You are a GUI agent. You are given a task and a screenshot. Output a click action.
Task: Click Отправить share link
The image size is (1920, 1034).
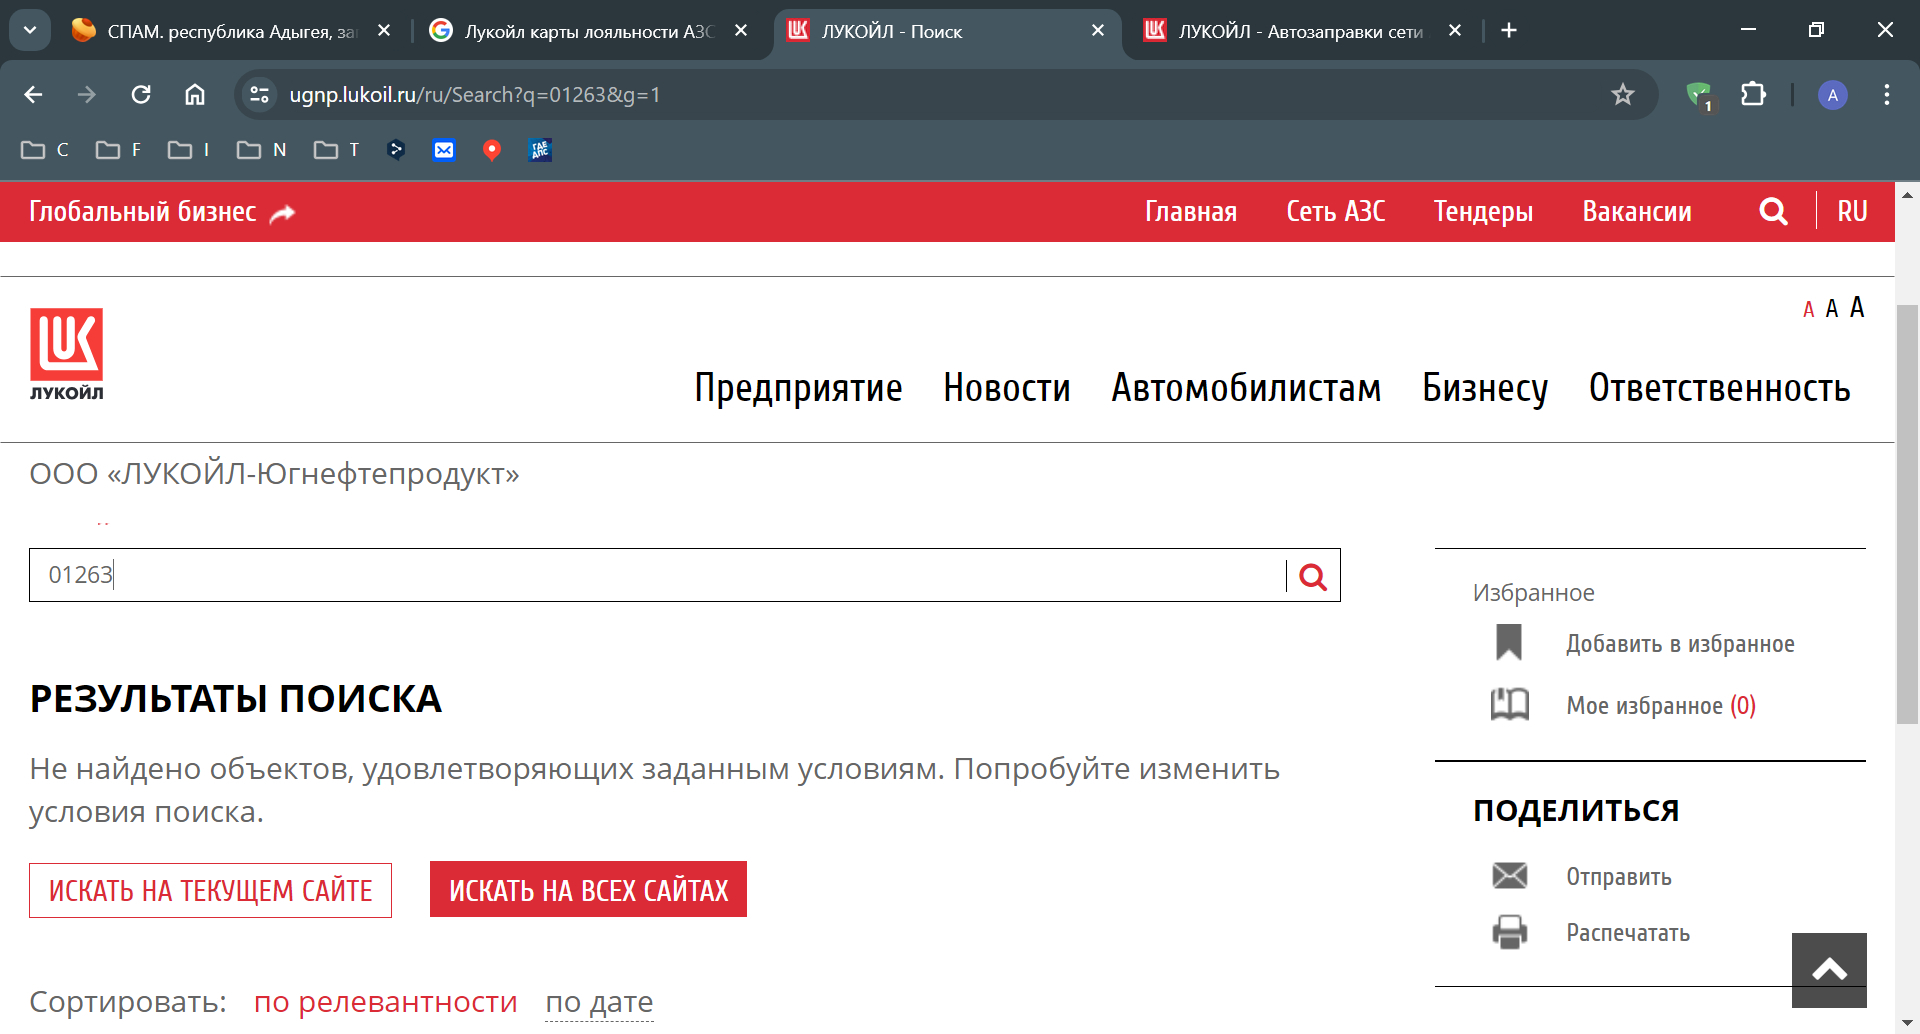1619,877
